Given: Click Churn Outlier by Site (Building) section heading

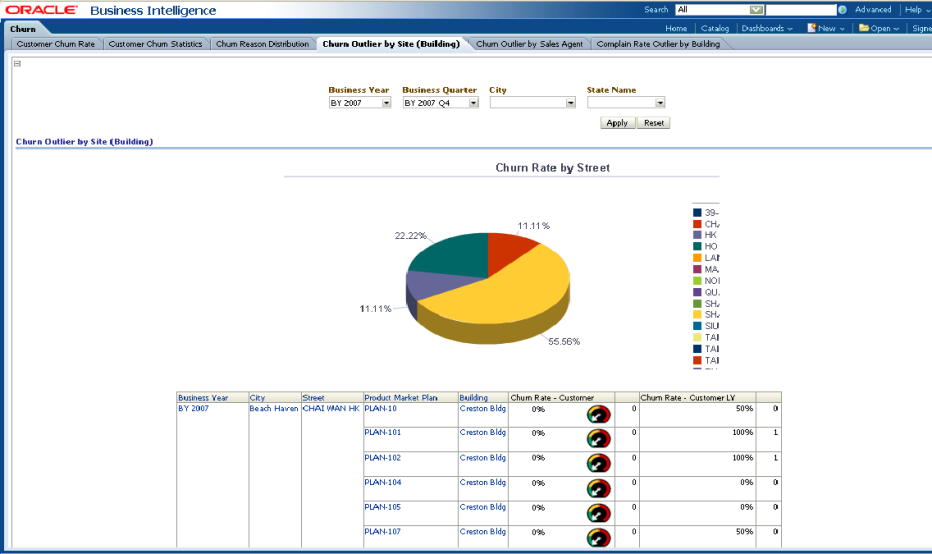Looking at the screenshot, I should 84,141.
